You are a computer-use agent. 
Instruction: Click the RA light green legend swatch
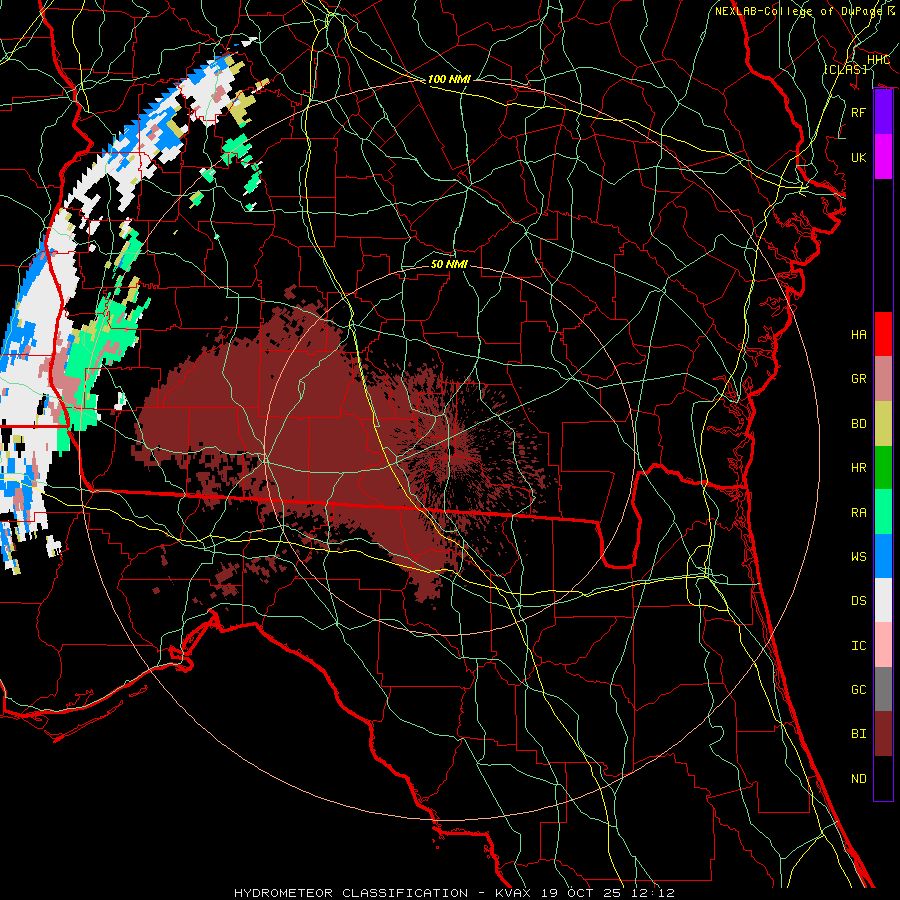(x=883, y=512)
